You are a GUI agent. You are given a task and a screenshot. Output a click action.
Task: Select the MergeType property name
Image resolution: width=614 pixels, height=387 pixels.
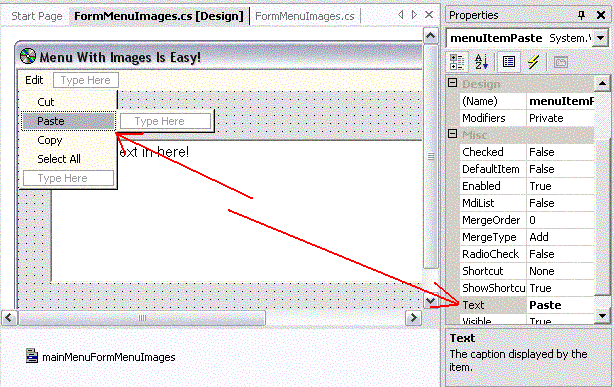(x=493, y=237)
